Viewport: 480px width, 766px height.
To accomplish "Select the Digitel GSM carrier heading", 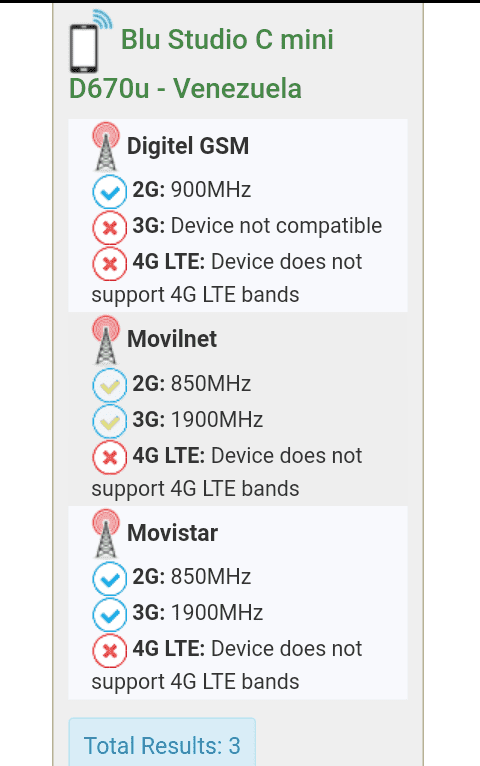I will pyautogui.click(x=188, y=146).
